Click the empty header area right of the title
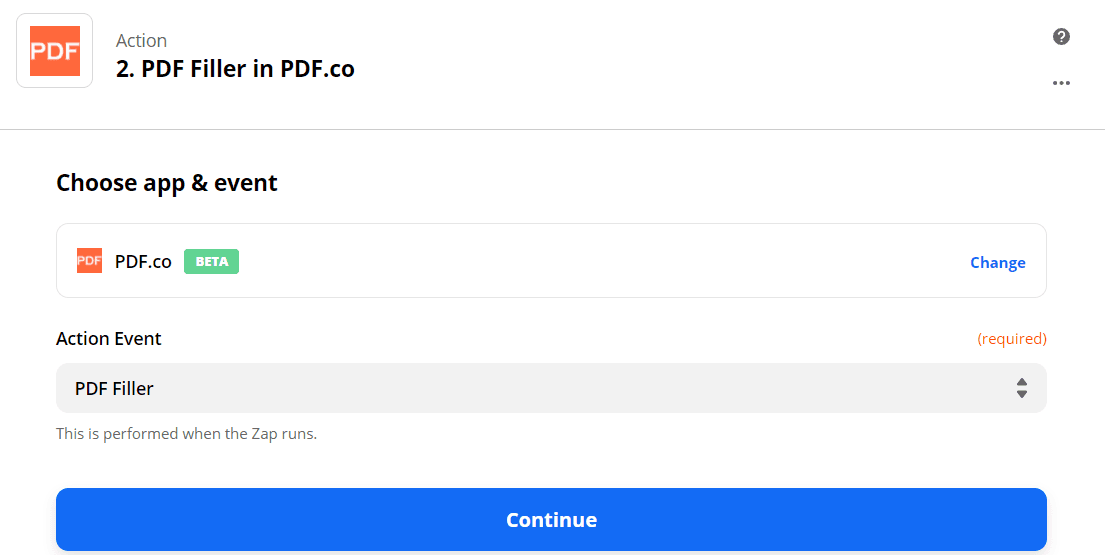This screenshot has height=555, width=1105. 700,60
